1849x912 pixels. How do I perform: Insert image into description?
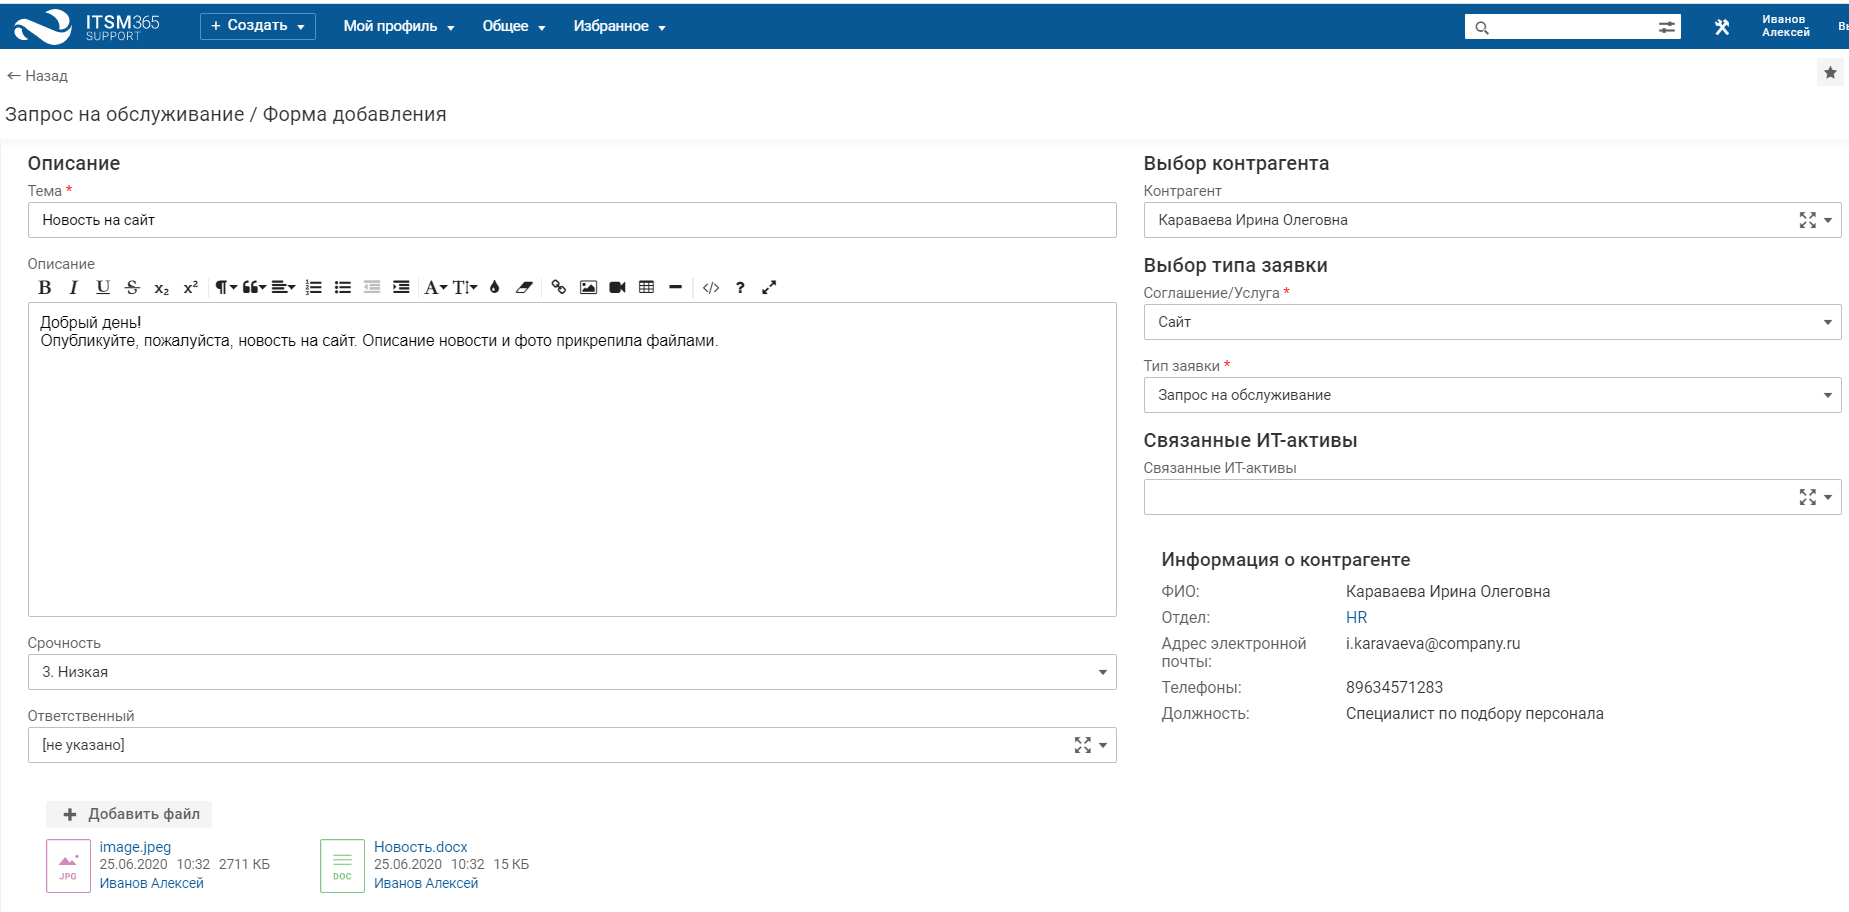click(x=588, y=288)
